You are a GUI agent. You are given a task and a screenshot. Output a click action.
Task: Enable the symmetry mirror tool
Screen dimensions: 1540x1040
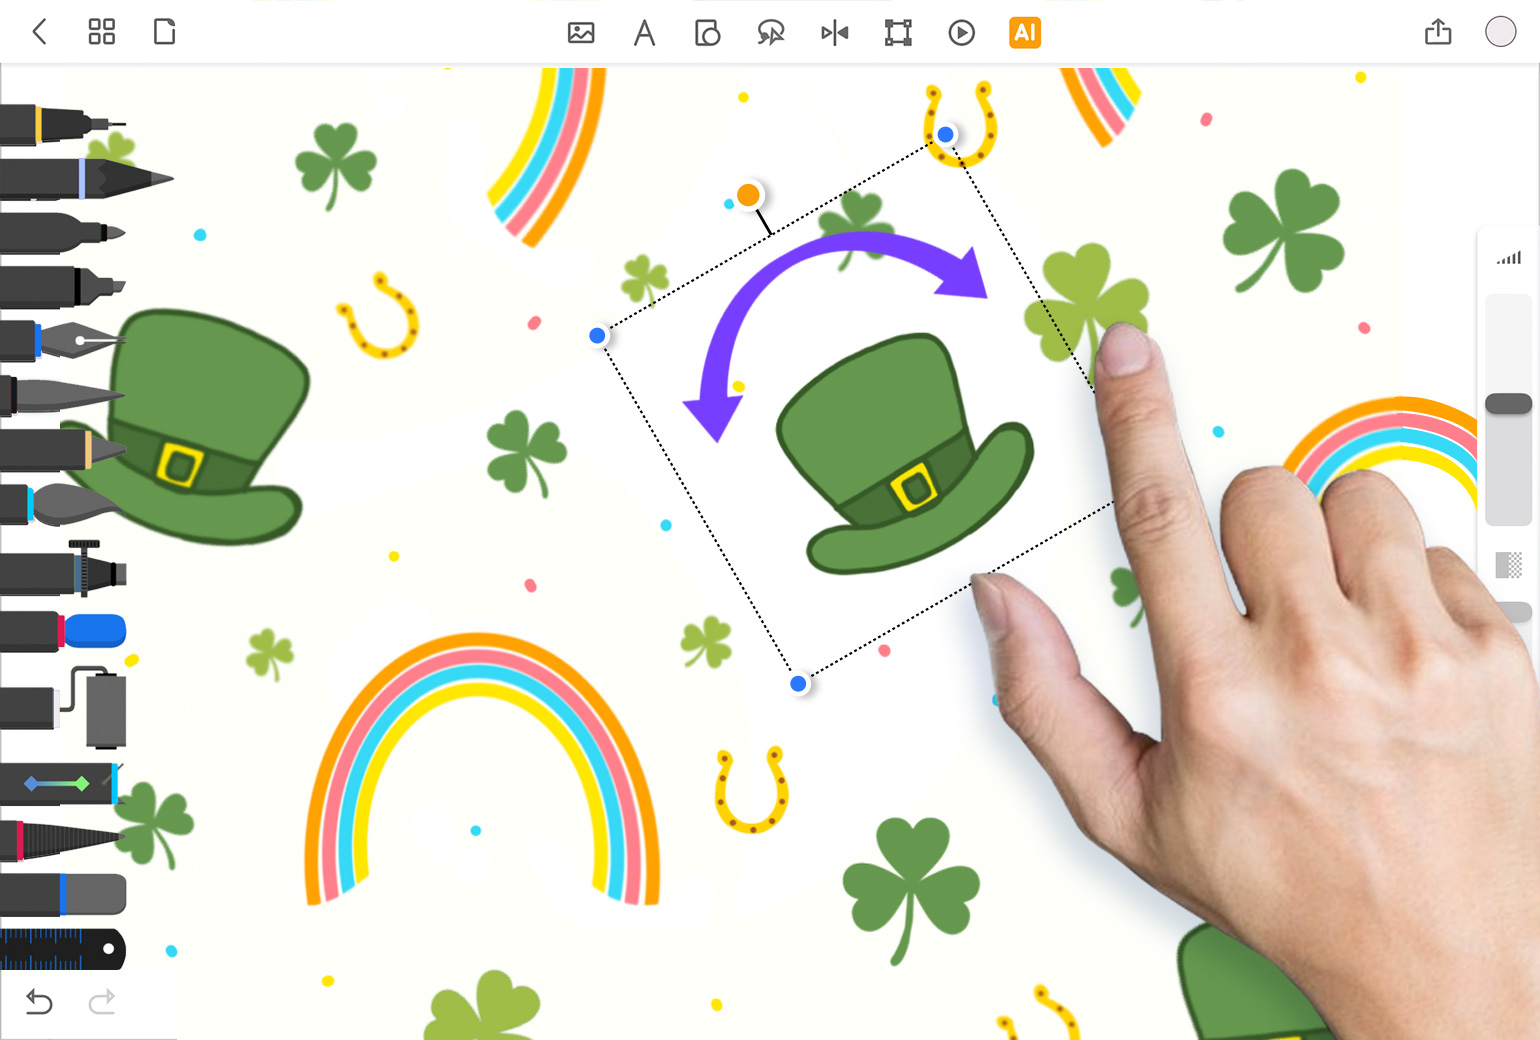tap(835, 33)
